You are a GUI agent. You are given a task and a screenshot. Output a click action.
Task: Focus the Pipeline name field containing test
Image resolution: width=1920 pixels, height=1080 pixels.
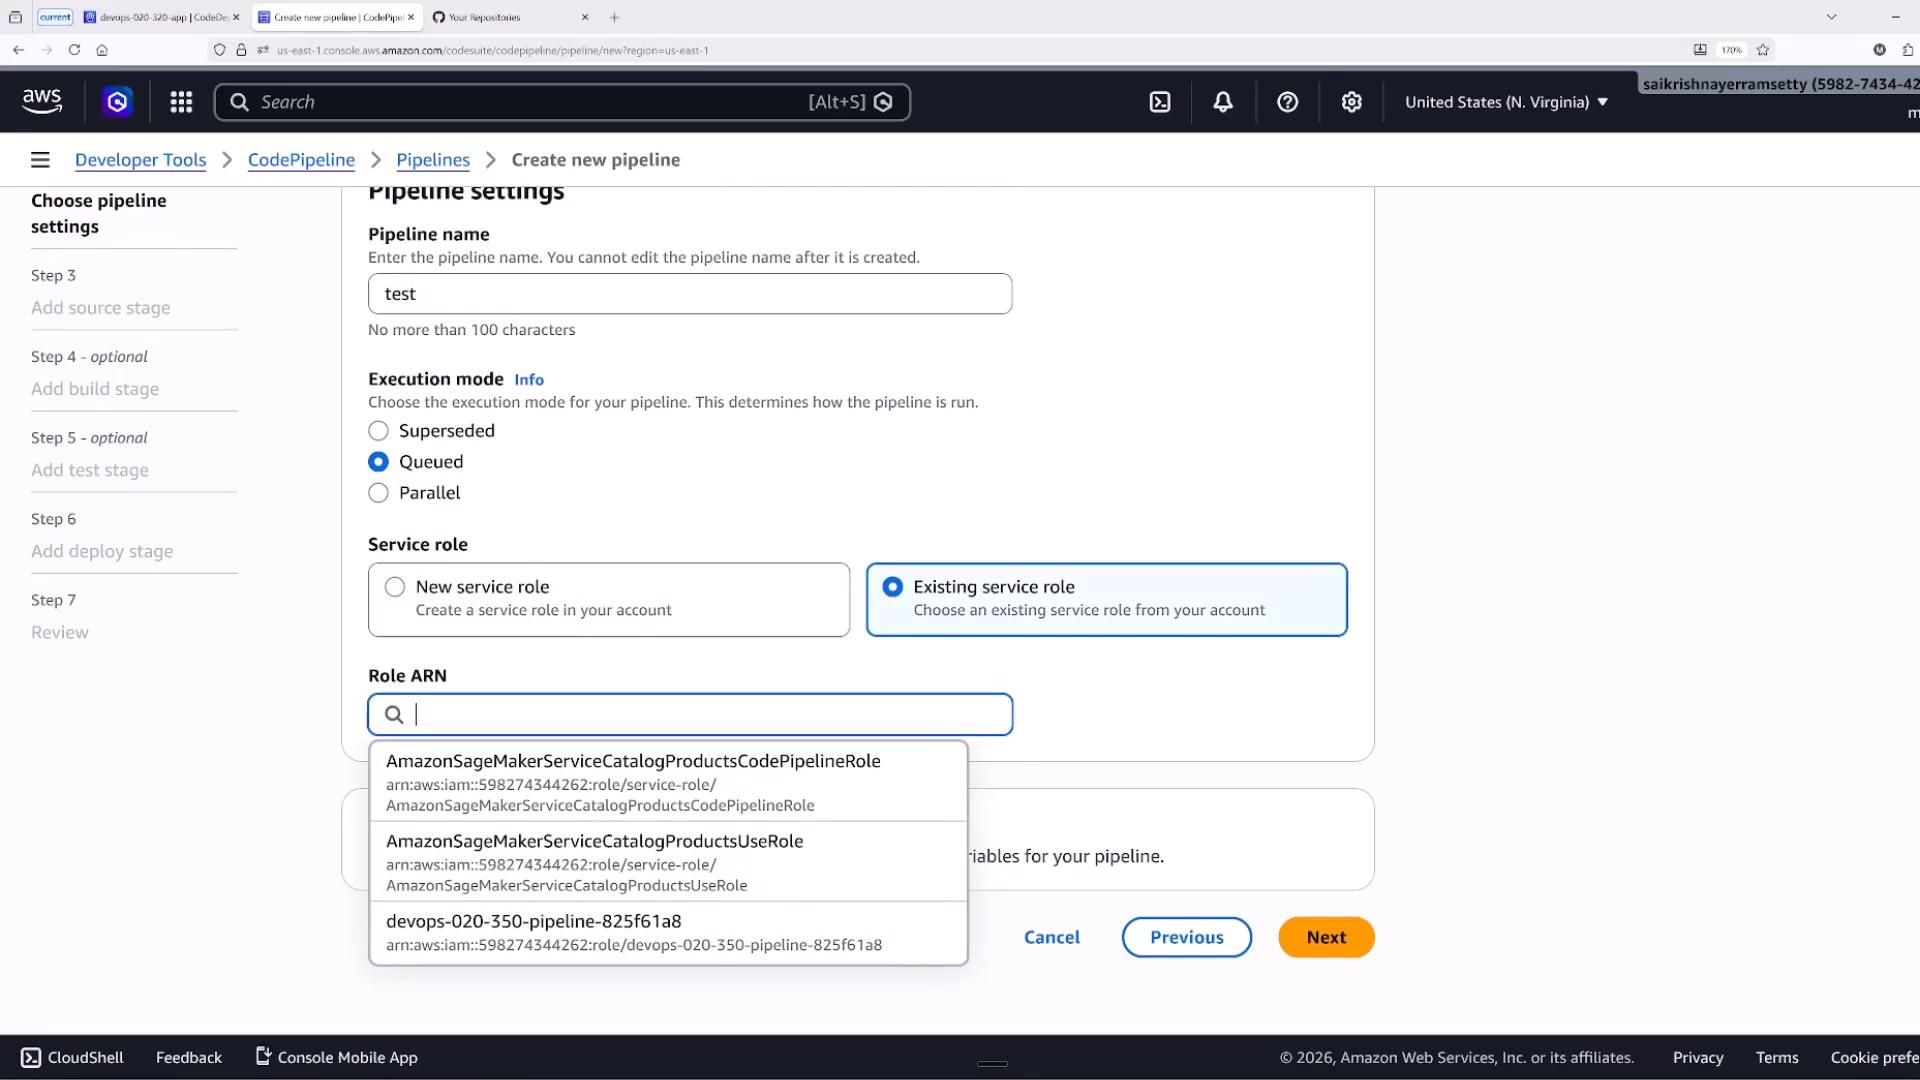click(690, 294)
